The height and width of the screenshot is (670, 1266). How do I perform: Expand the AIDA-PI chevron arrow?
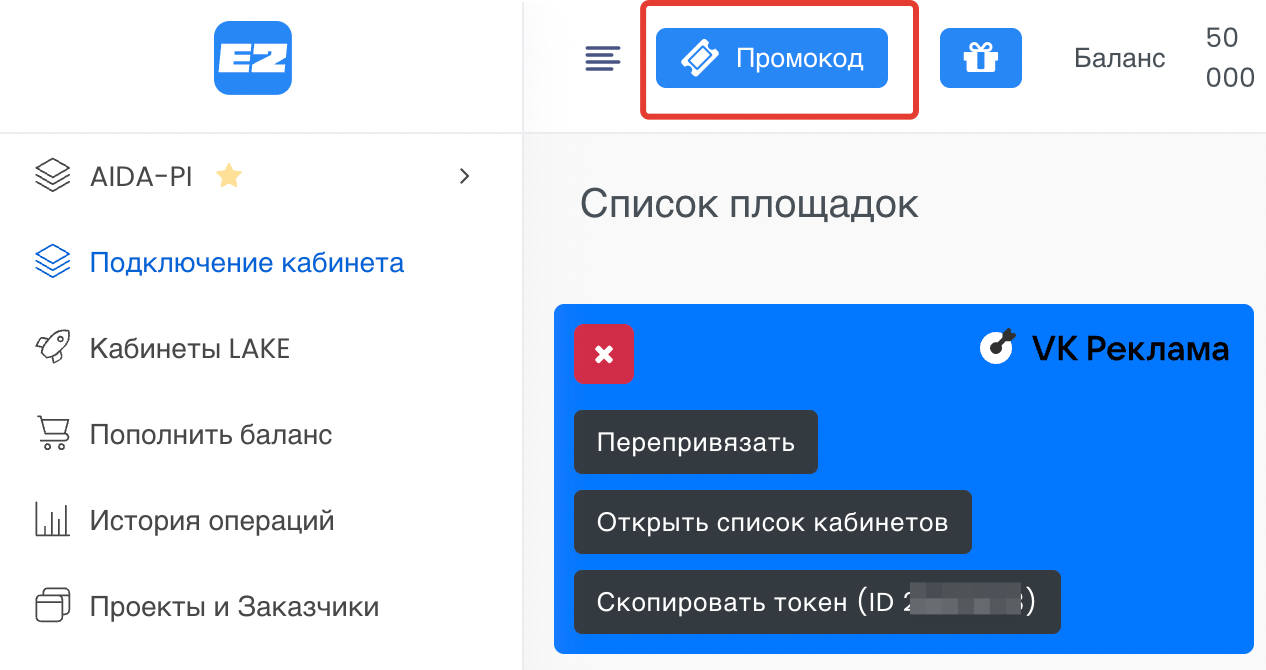point(463,177)
